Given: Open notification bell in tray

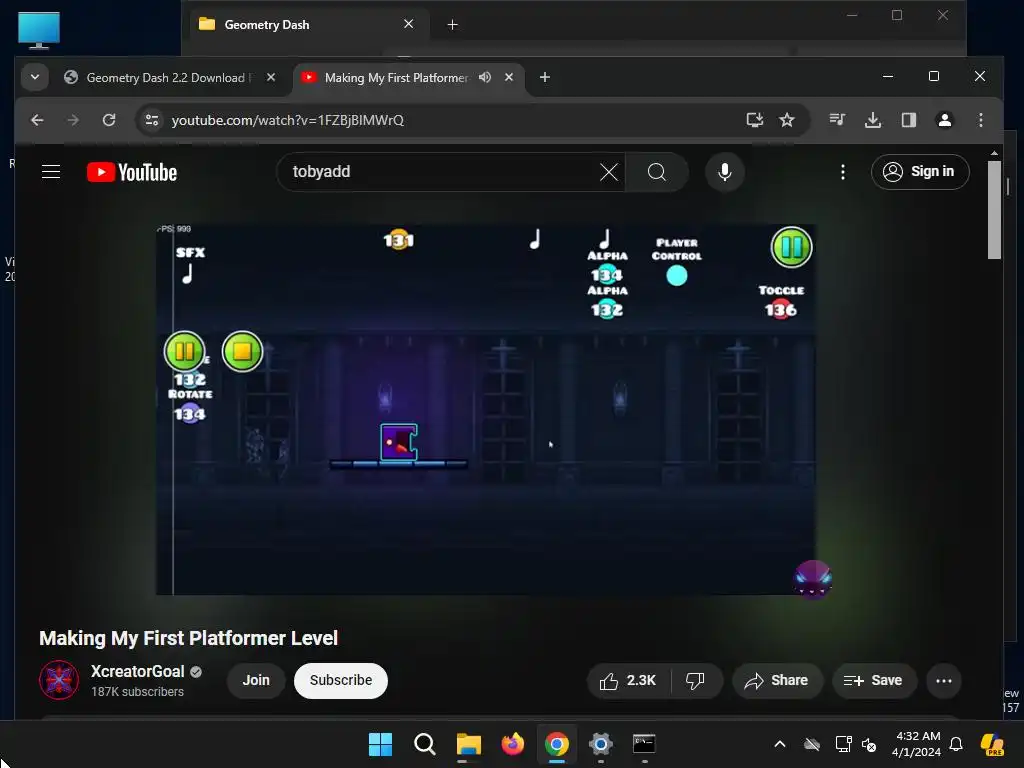Looking at the screenshot, I should pyautogui.click(x=956, y=744).
